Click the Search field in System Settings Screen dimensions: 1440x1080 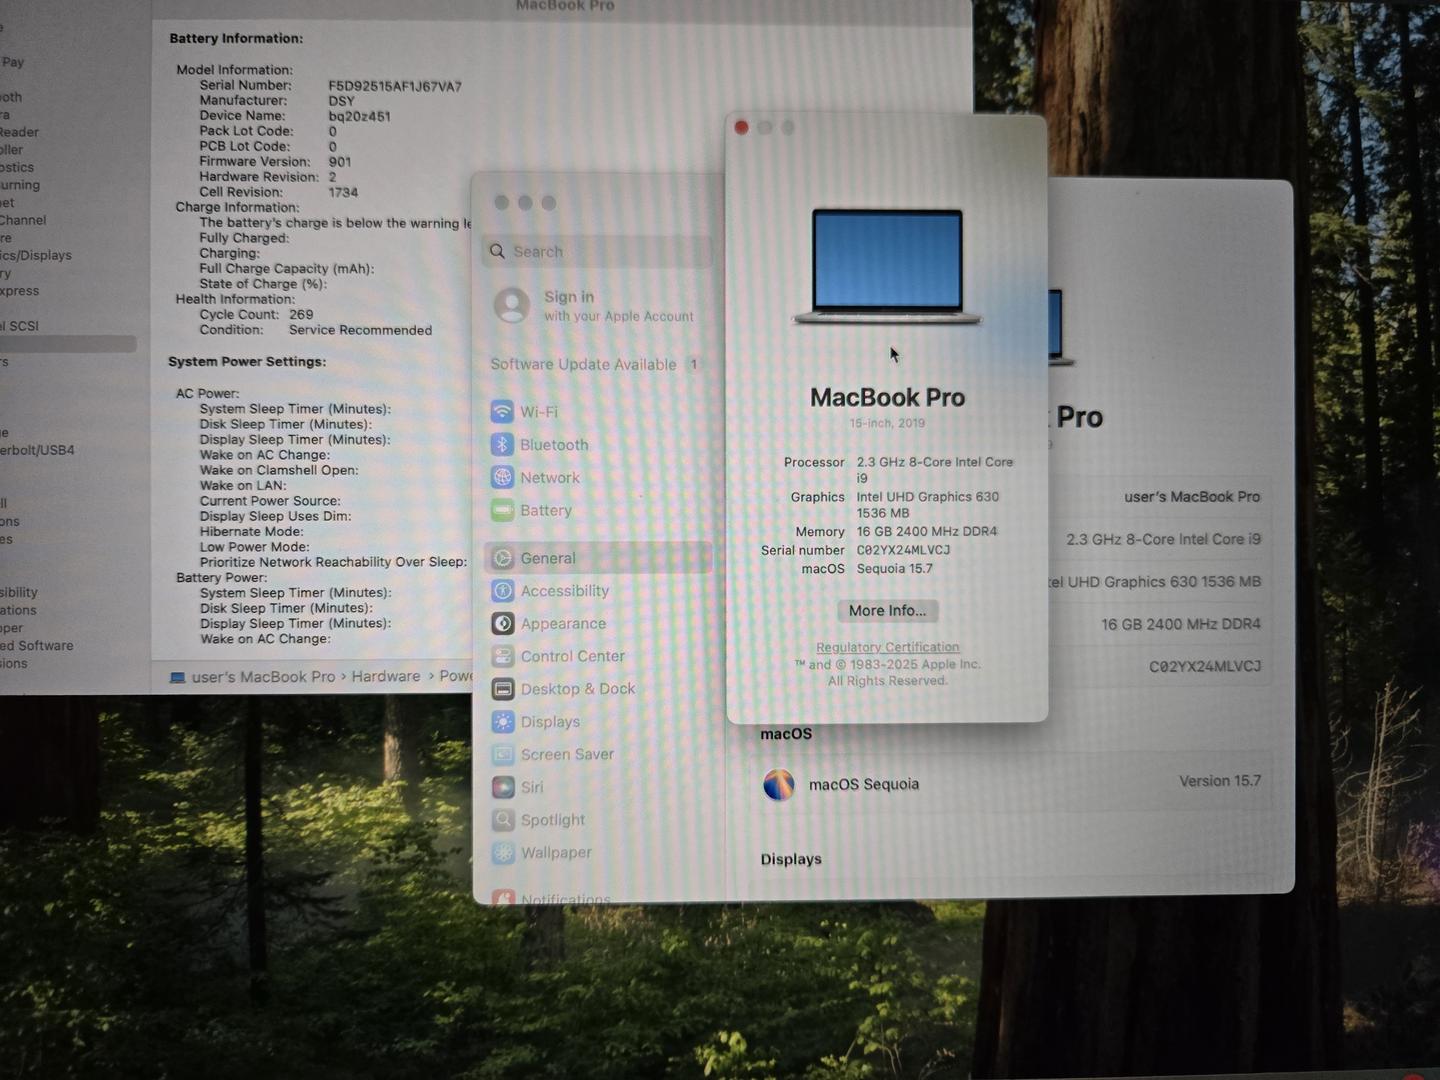pos(597,251)
